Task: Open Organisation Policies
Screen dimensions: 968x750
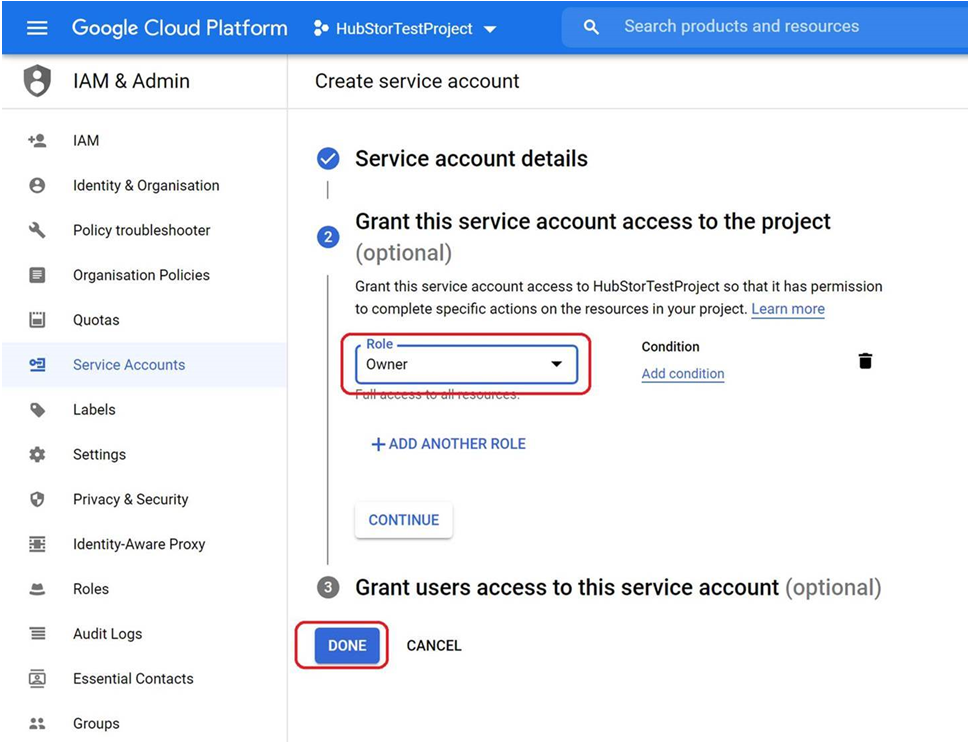Action: point(144,275)
